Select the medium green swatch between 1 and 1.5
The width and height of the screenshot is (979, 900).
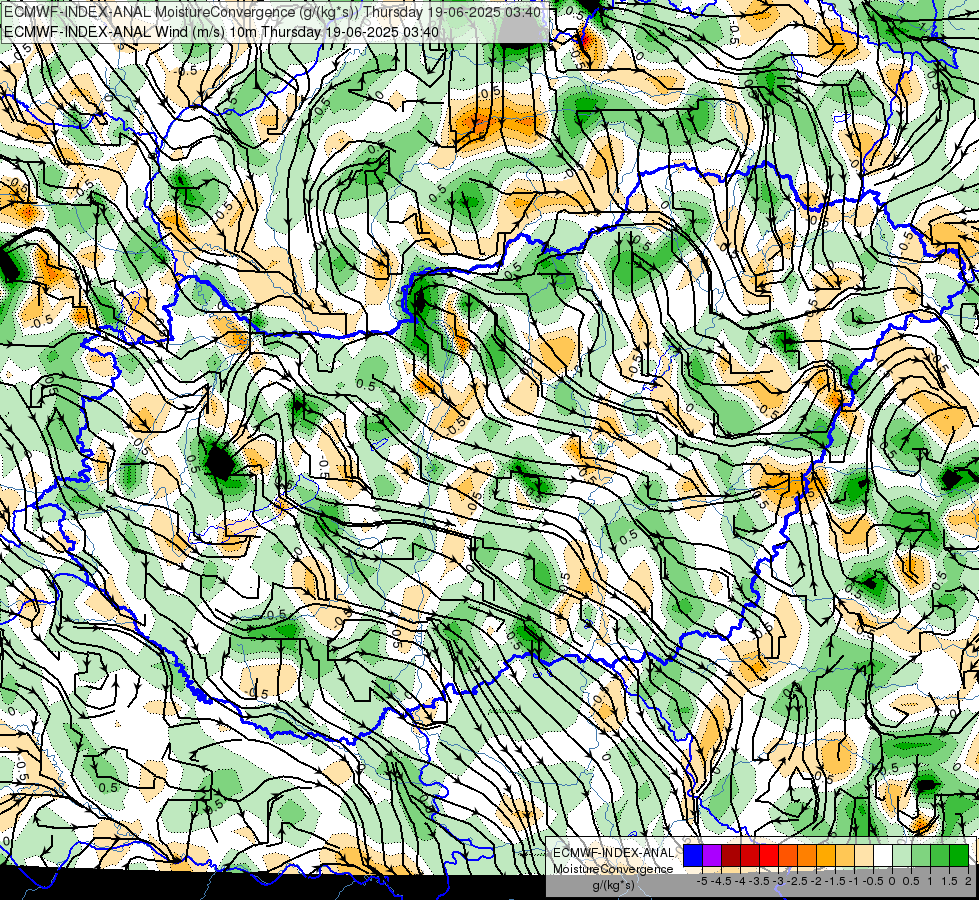click(x=940, y=855)
